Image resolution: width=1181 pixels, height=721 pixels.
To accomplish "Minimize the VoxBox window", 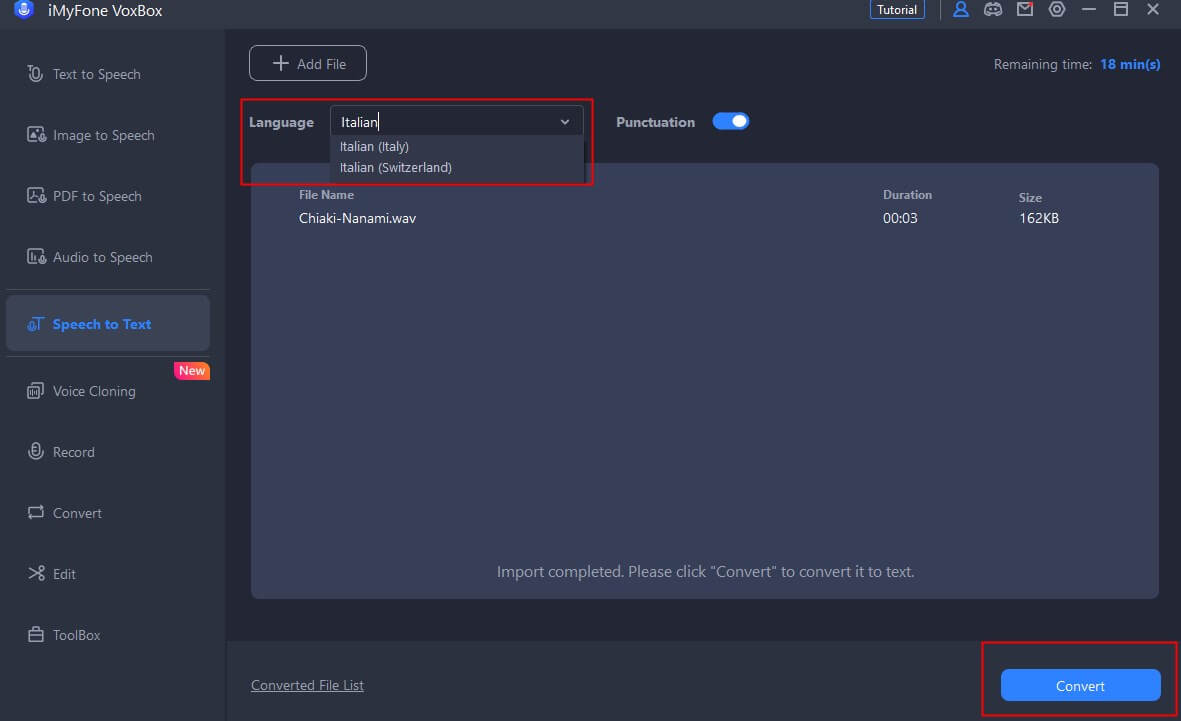I will (1088, 9).
